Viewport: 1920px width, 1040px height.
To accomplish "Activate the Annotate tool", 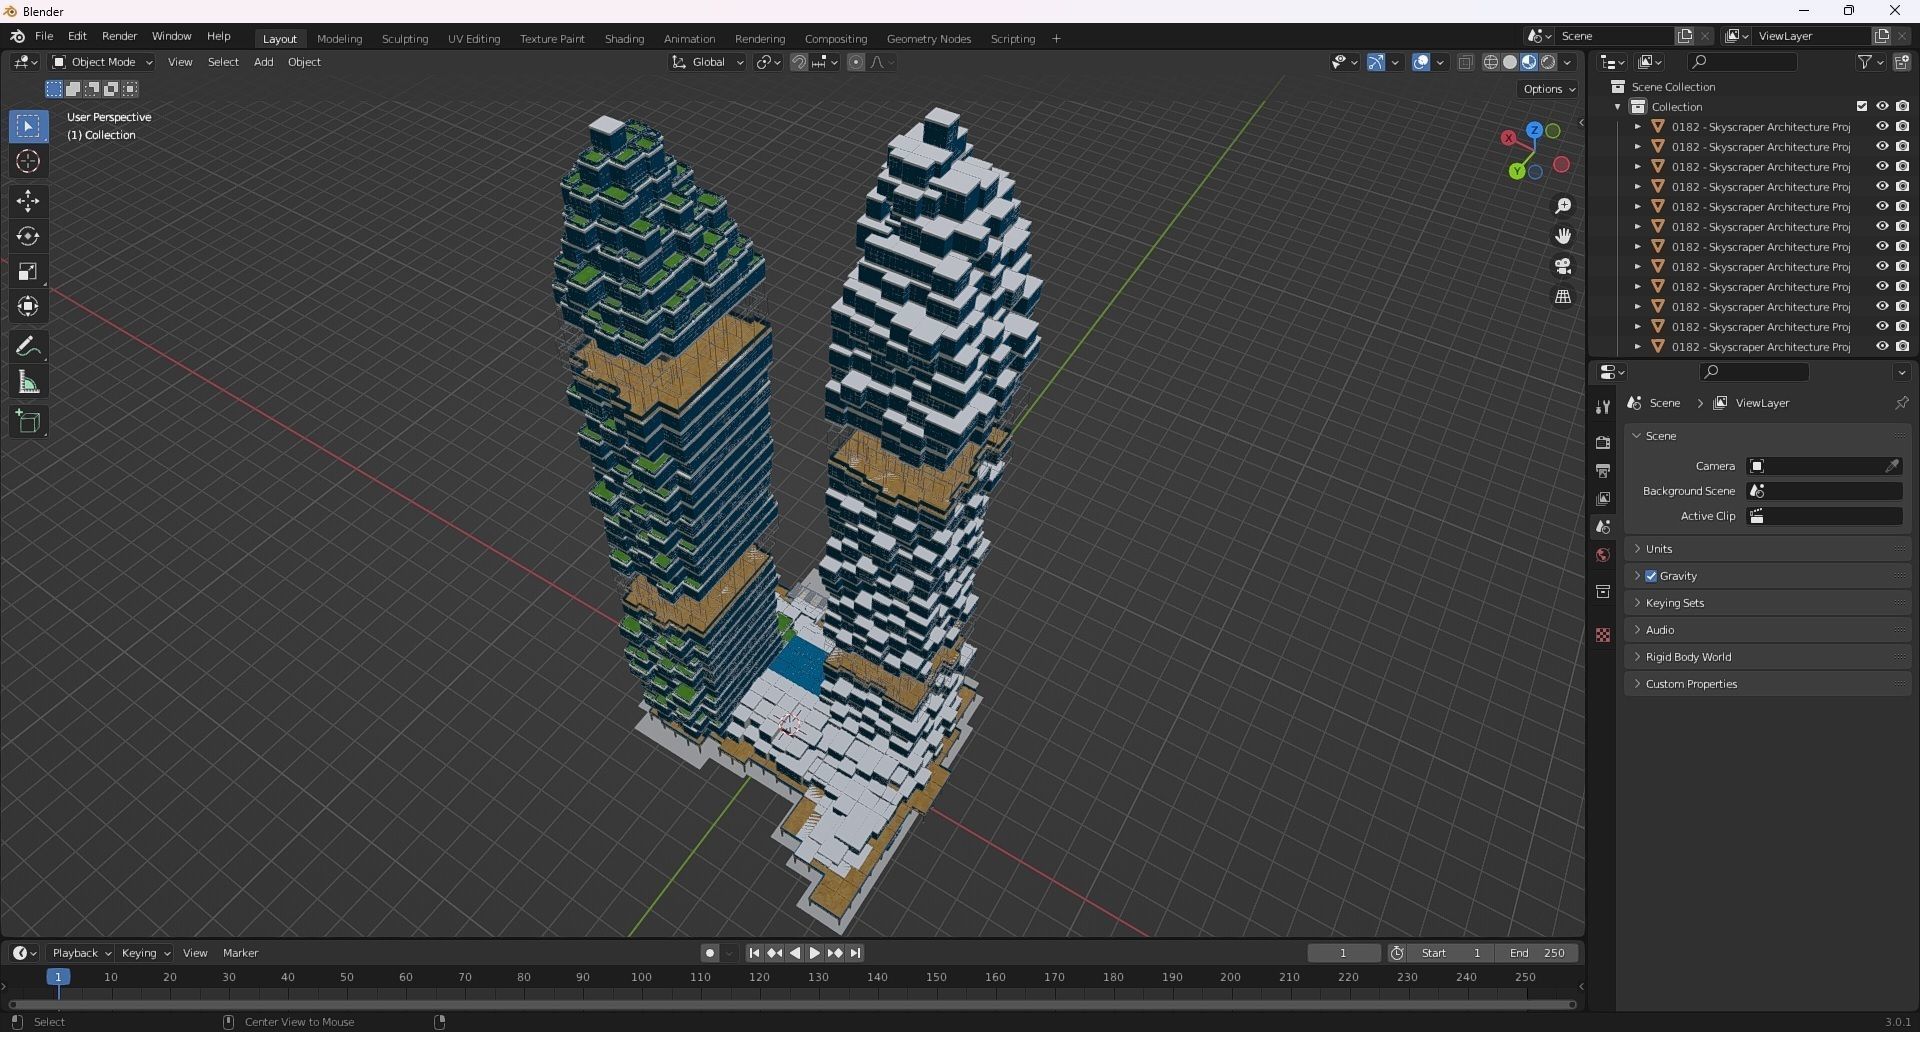I will 28,347.
